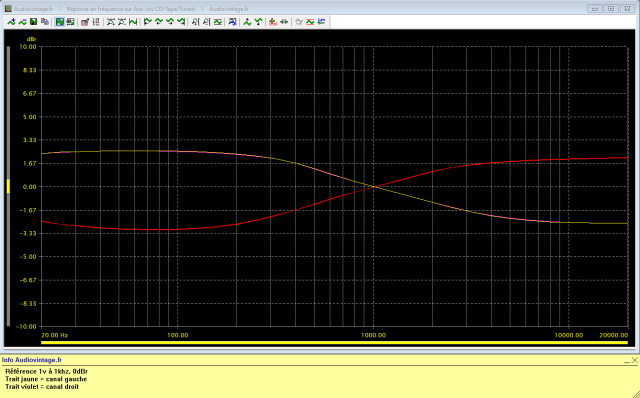This screenshot has width=640, height=398.
Task: Click the 'Info Audiovintage.fr' panel title
Action: coord(32,360)
